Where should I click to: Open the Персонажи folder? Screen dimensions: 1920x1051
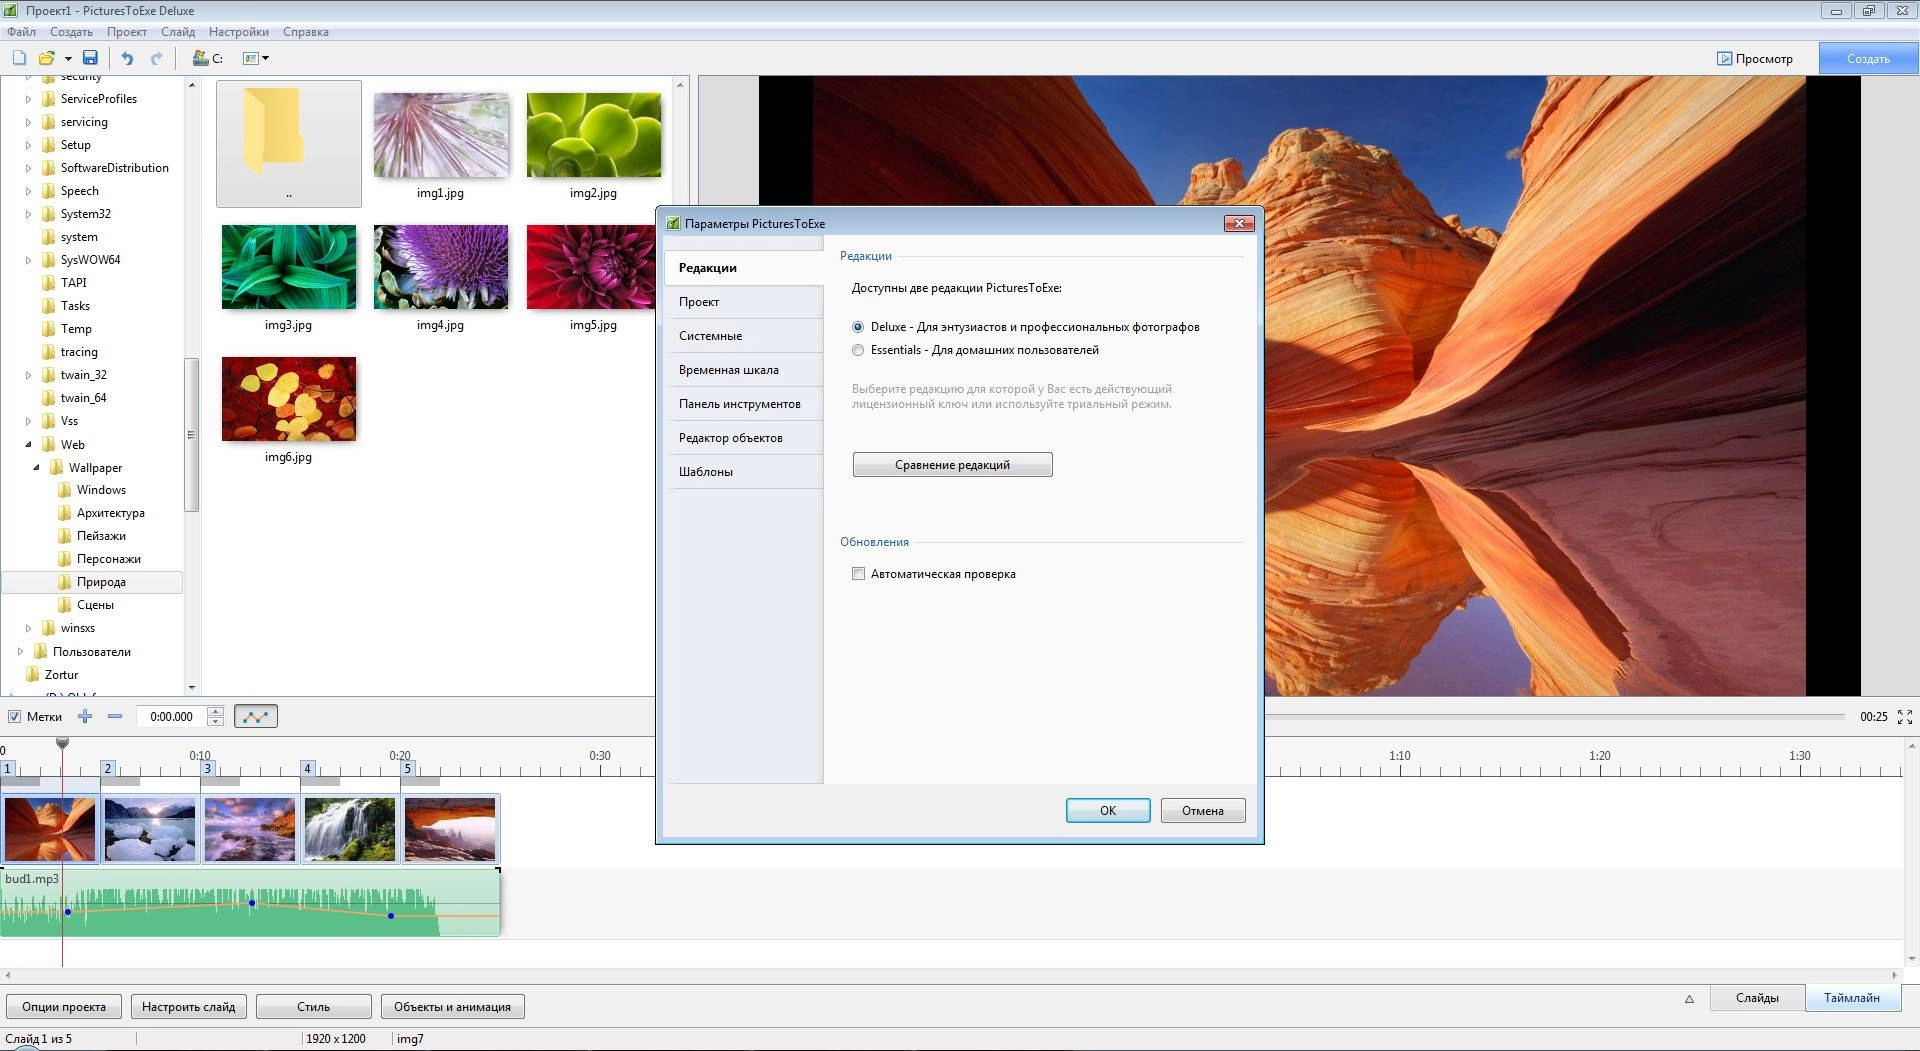click(x=108, y=559)
